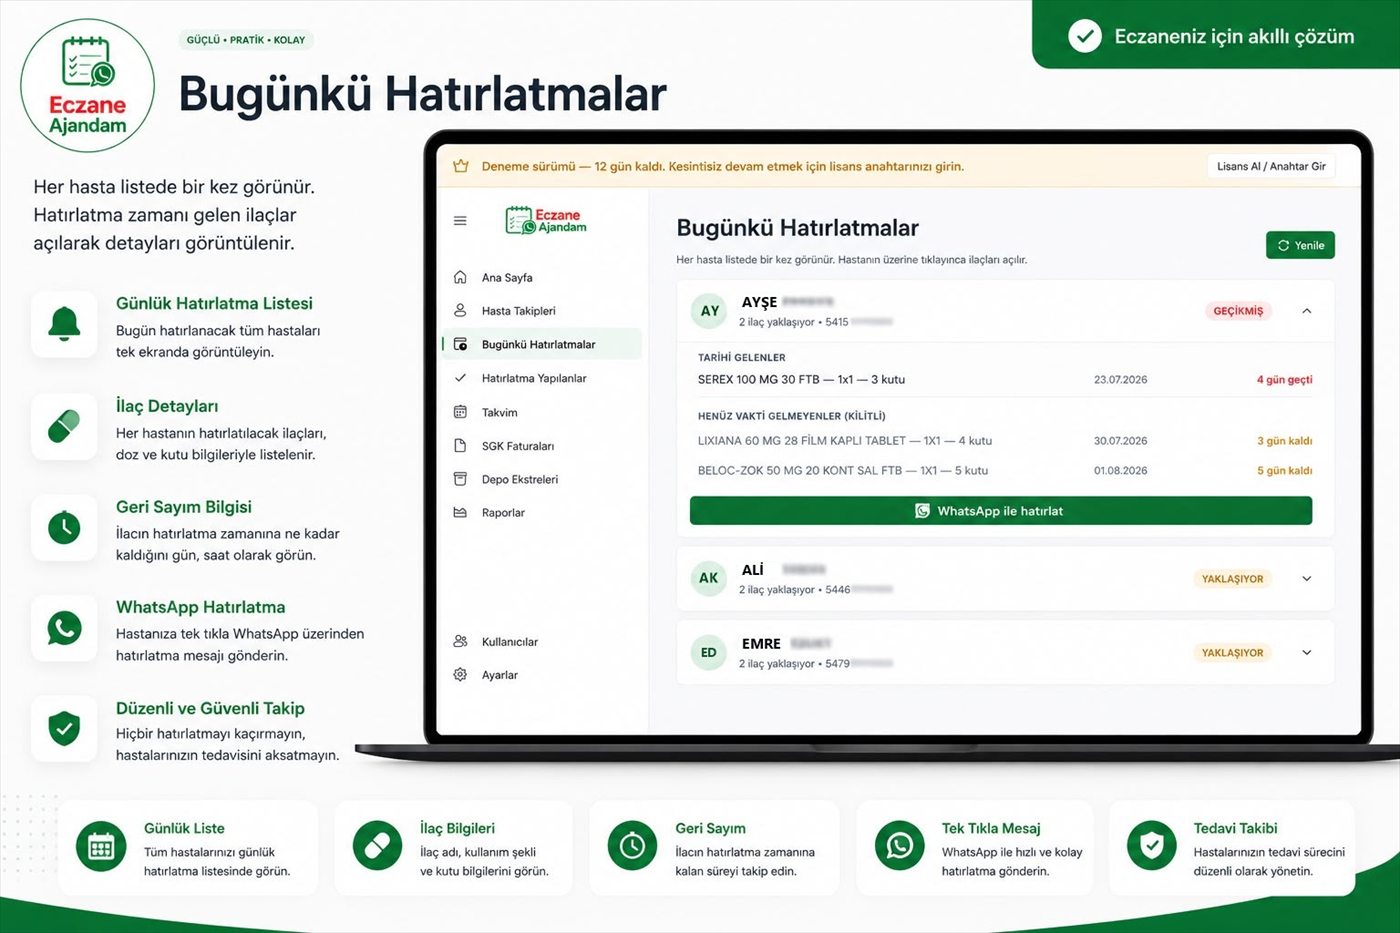Click the '5 gün kaldı' countdown text
This screenshot has width=1400, height=933.
pos(1284,470)
